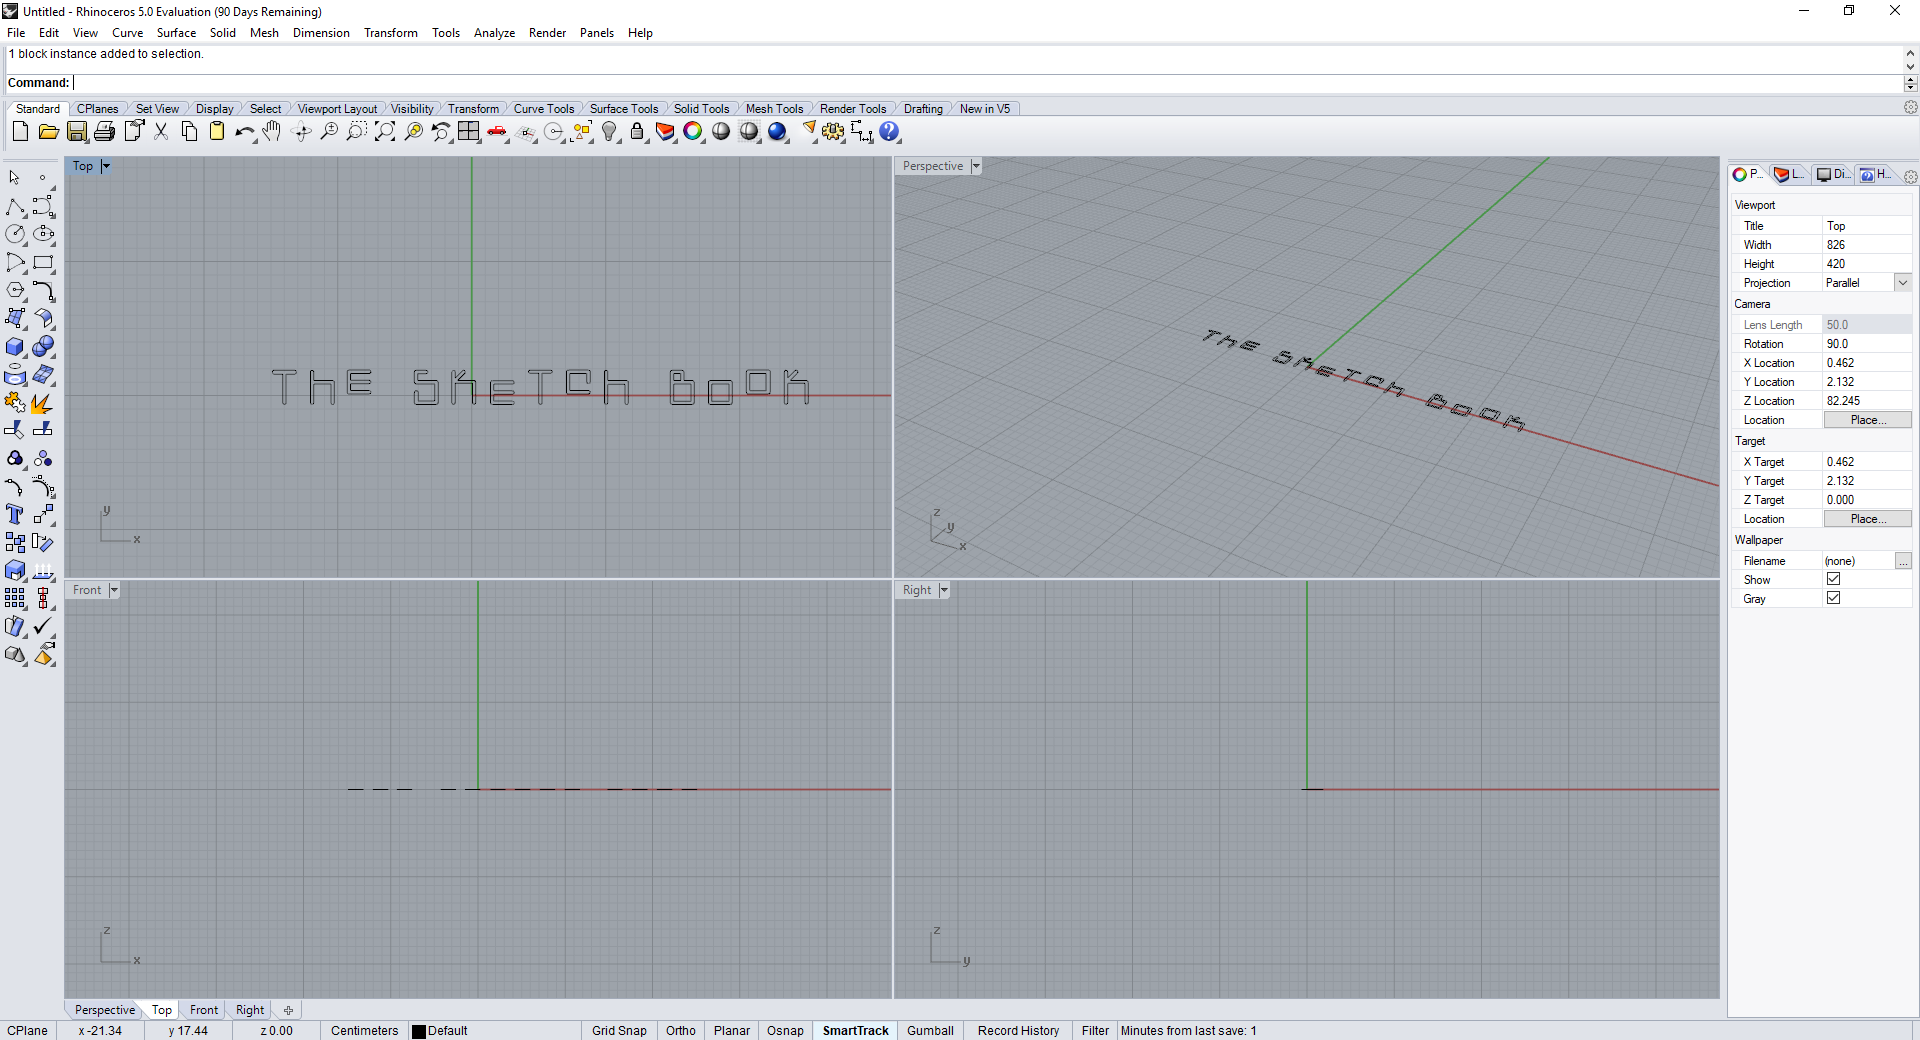Switch to the Curve Tools toolbar tab
Viewport: 1920px width, 1040px height.
click(544, 109)
